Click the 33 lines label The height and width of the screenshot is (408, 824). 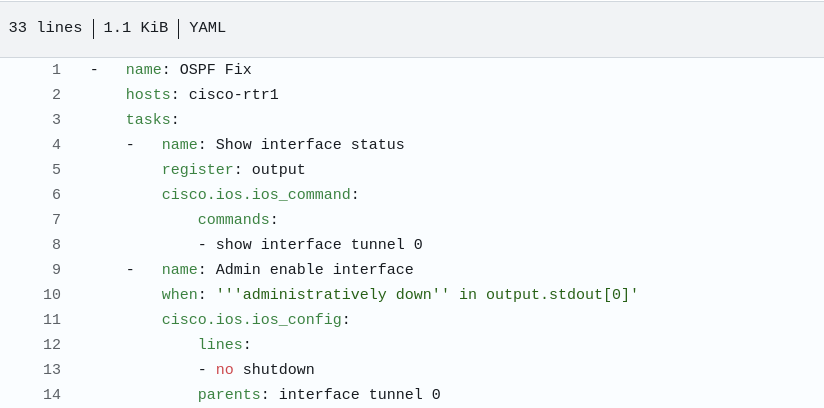coord(45,28)
